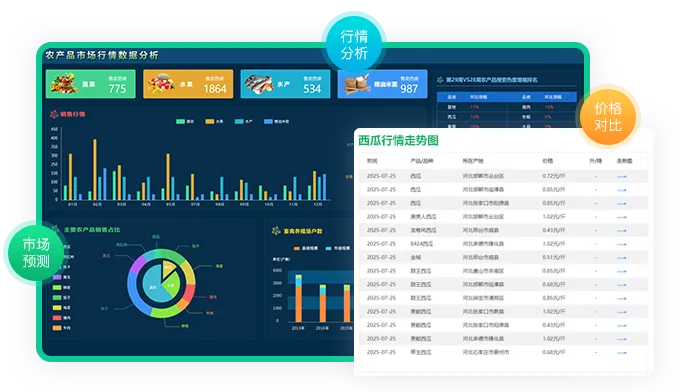Open the 价格对比 orange badge

(x=608, y=117)
